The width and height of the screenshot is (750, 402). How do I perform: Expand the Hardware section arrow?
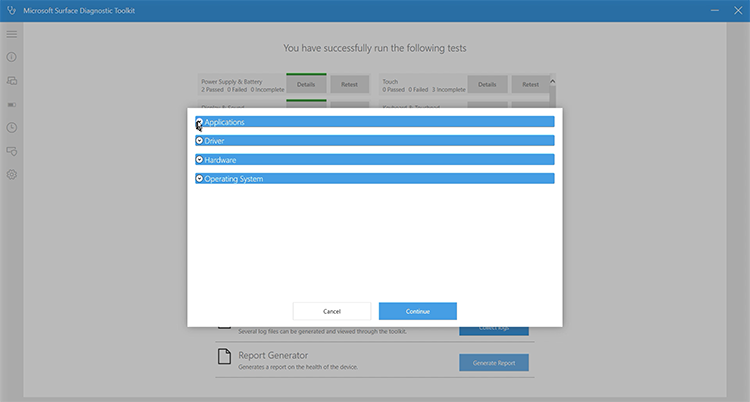pyautogui.click(x=199, y=160)
